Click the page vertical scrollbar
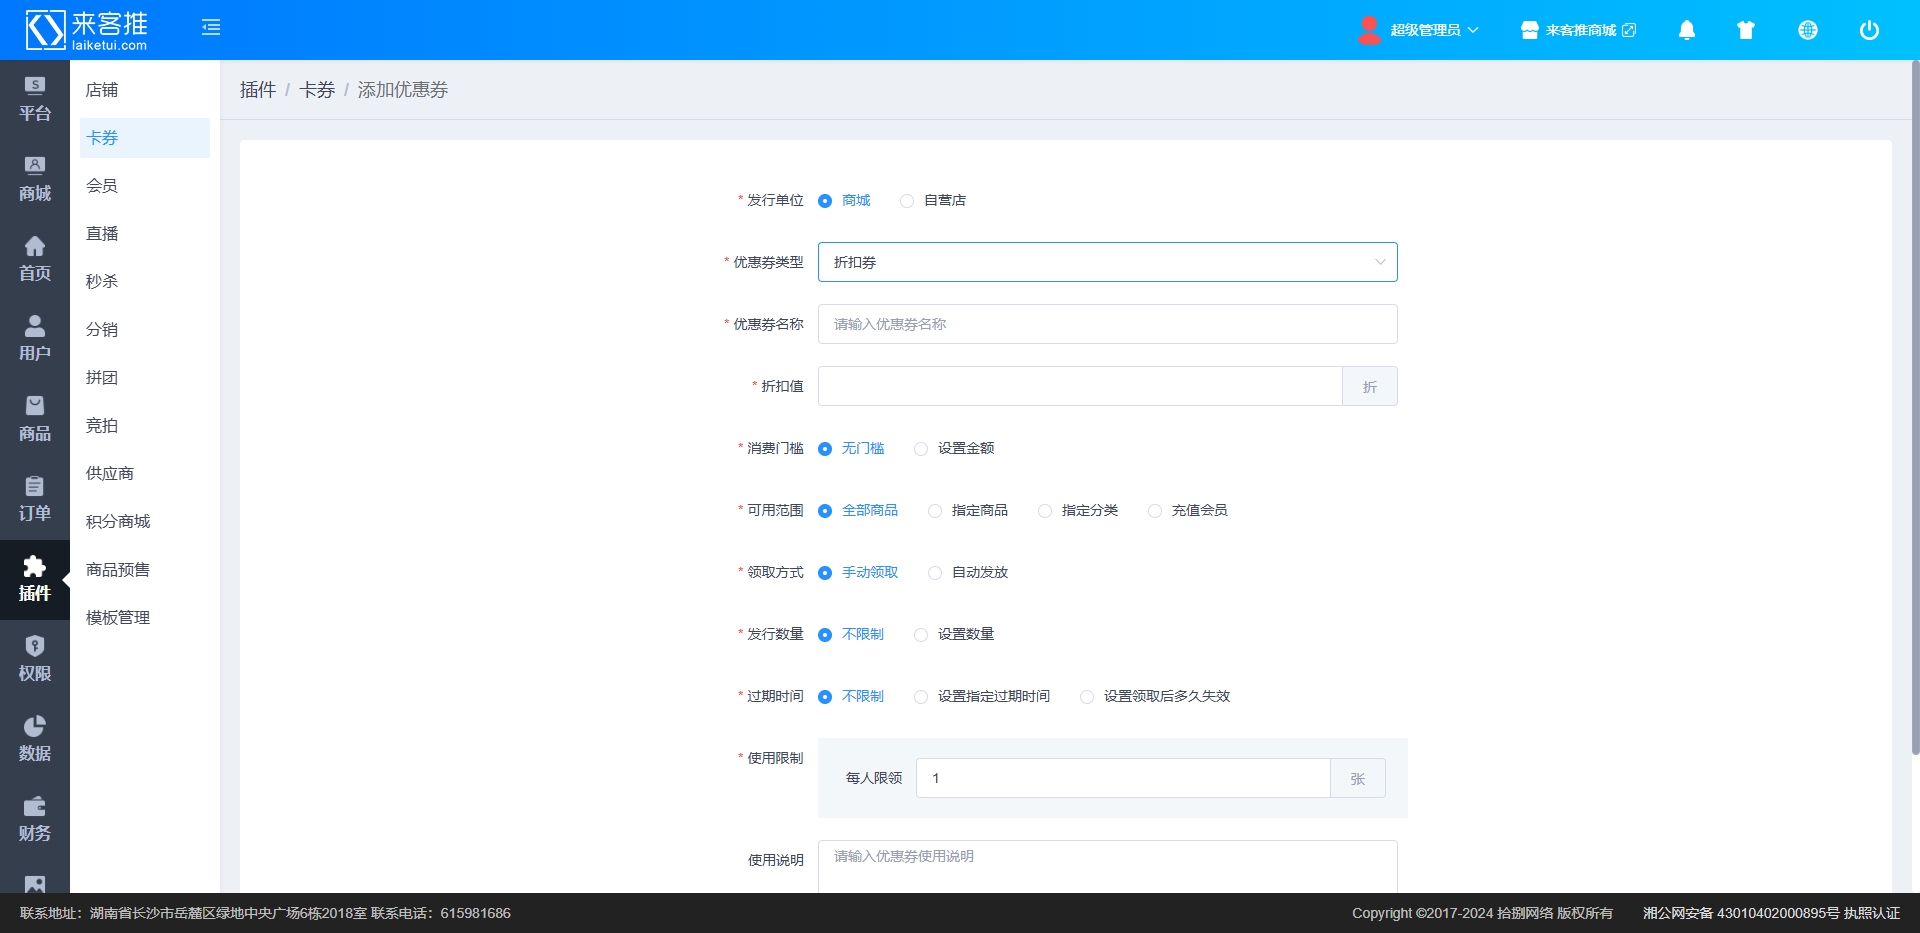This screenshot has height=933, width=1920. pos(1914,400)
